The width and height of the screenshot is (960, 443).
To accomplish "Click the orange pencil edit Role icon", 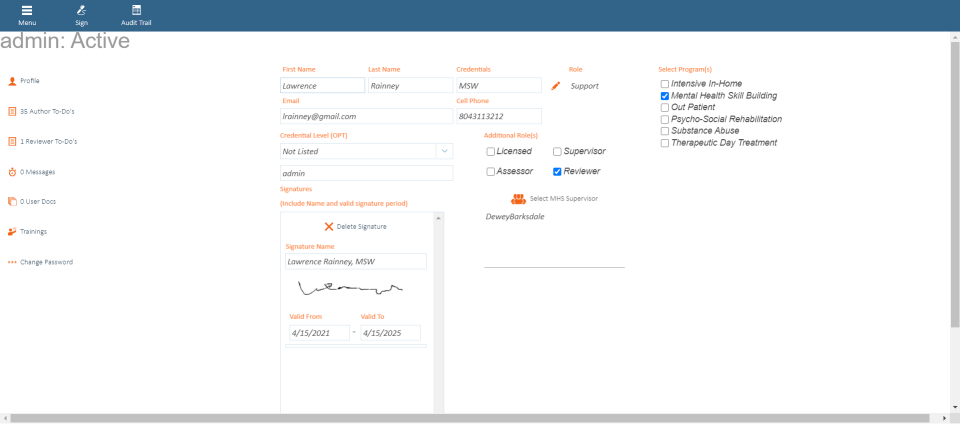I will 556,86.
